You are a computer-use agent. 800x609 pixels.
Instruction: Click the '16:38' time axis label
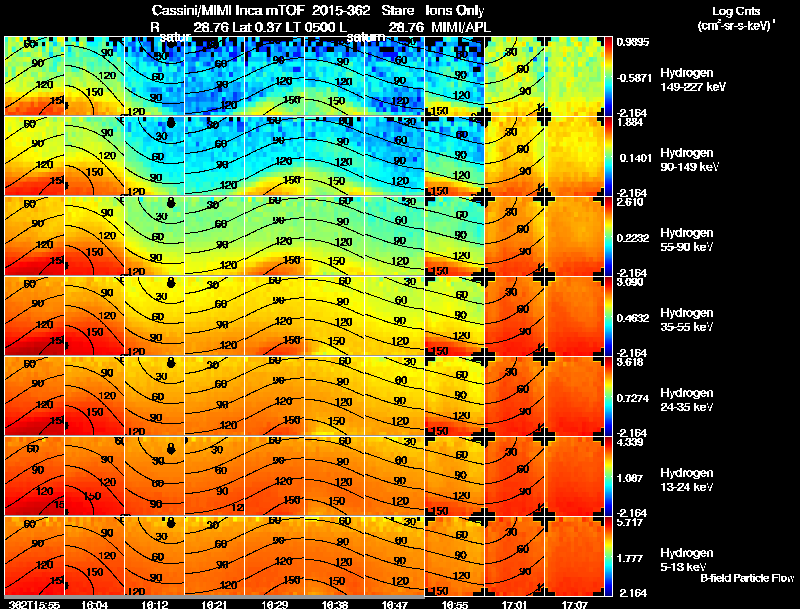pyautogui.click(x=335, y=604)
